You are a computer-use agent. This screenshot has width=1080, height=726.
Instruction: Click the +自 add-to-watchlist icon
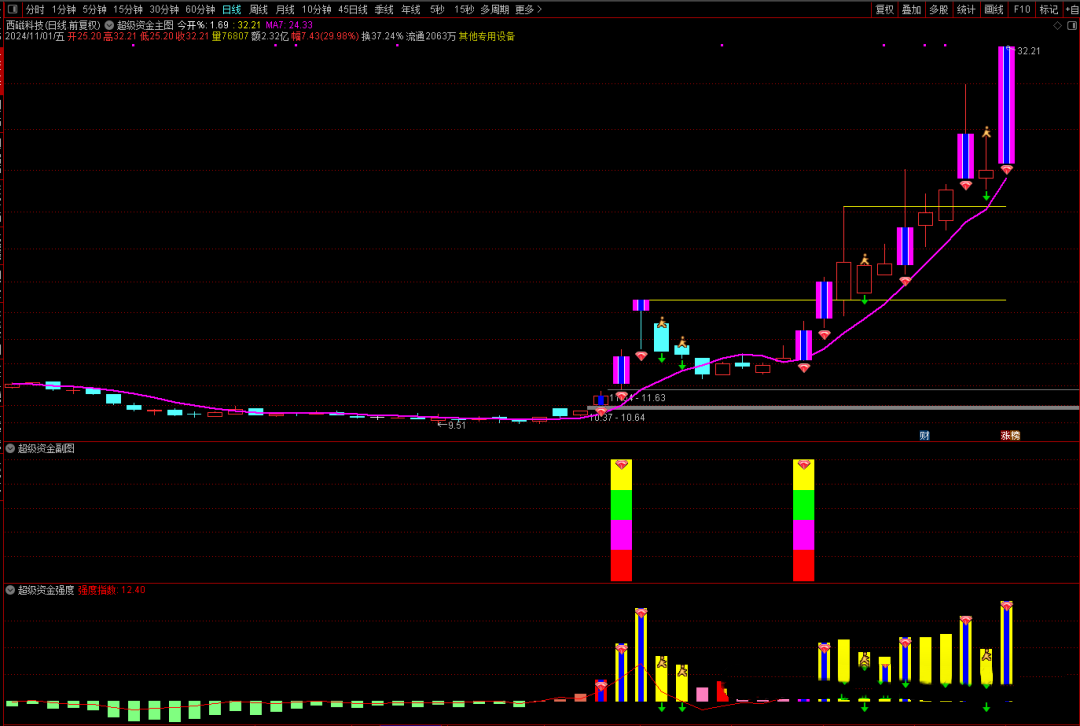tap(1072, 9)
